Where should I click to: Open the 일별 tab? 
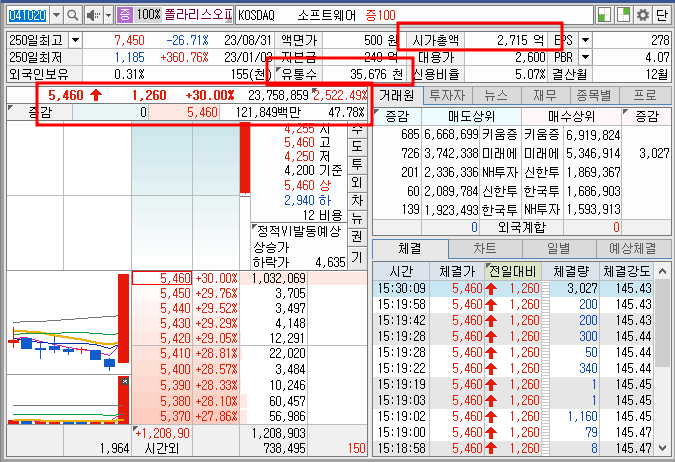tap(559, 248)
